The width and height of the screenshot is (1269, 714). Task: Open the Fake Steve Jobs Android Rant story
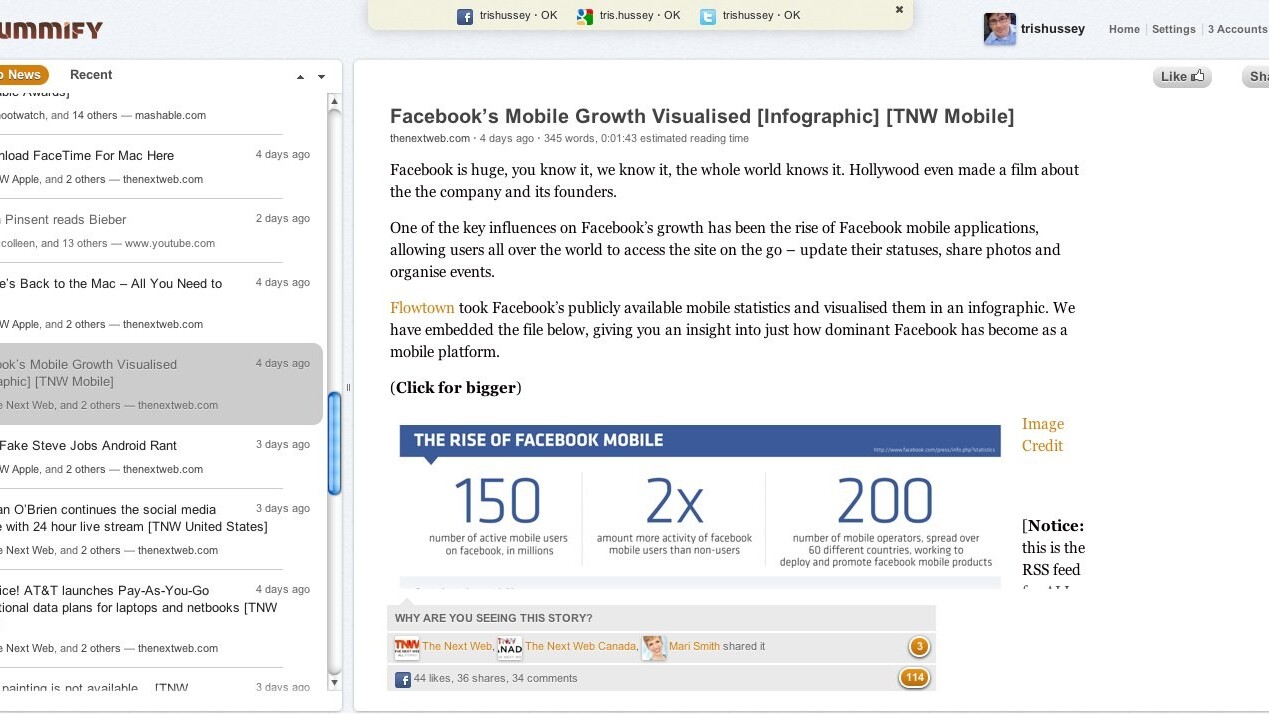point(88,446)
